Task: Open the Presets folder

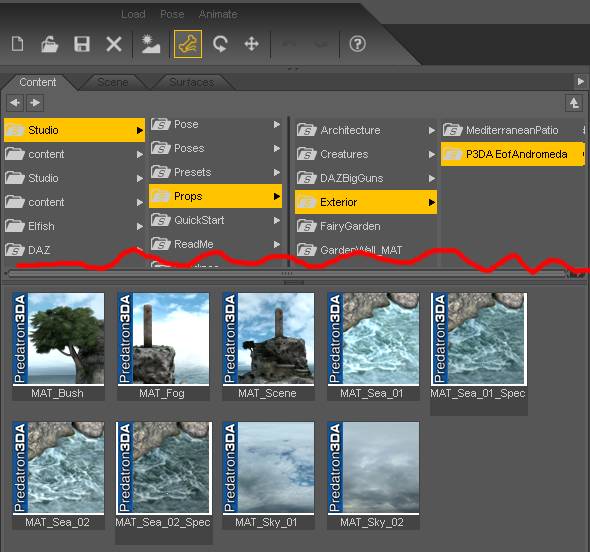Action: tap(215, 172)
